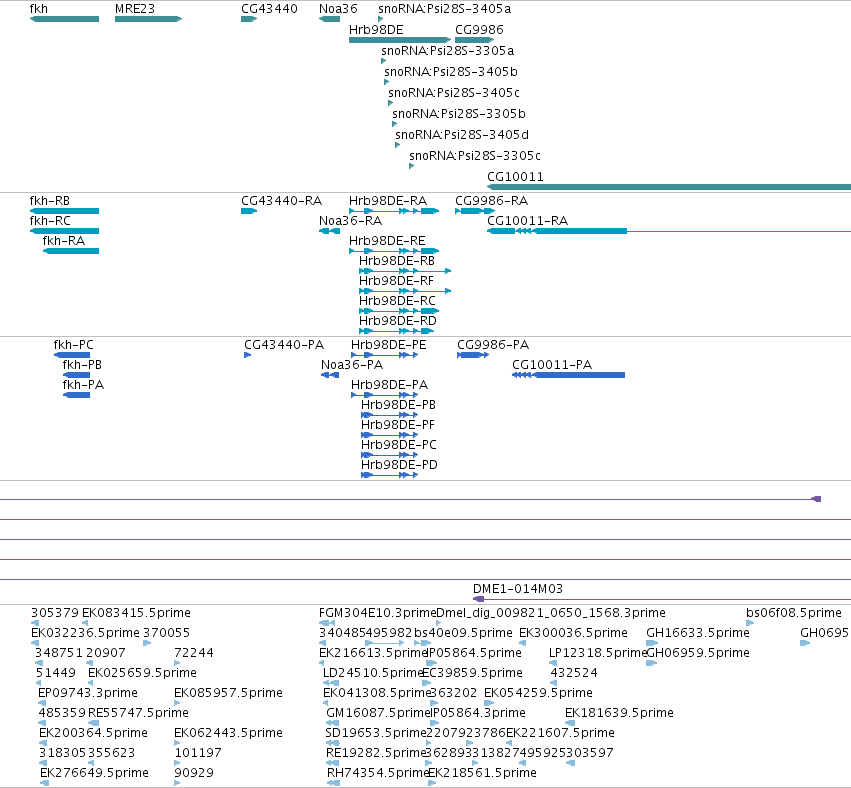Click the snoRNA:Psi28S-3405a label

click(444, 9)
